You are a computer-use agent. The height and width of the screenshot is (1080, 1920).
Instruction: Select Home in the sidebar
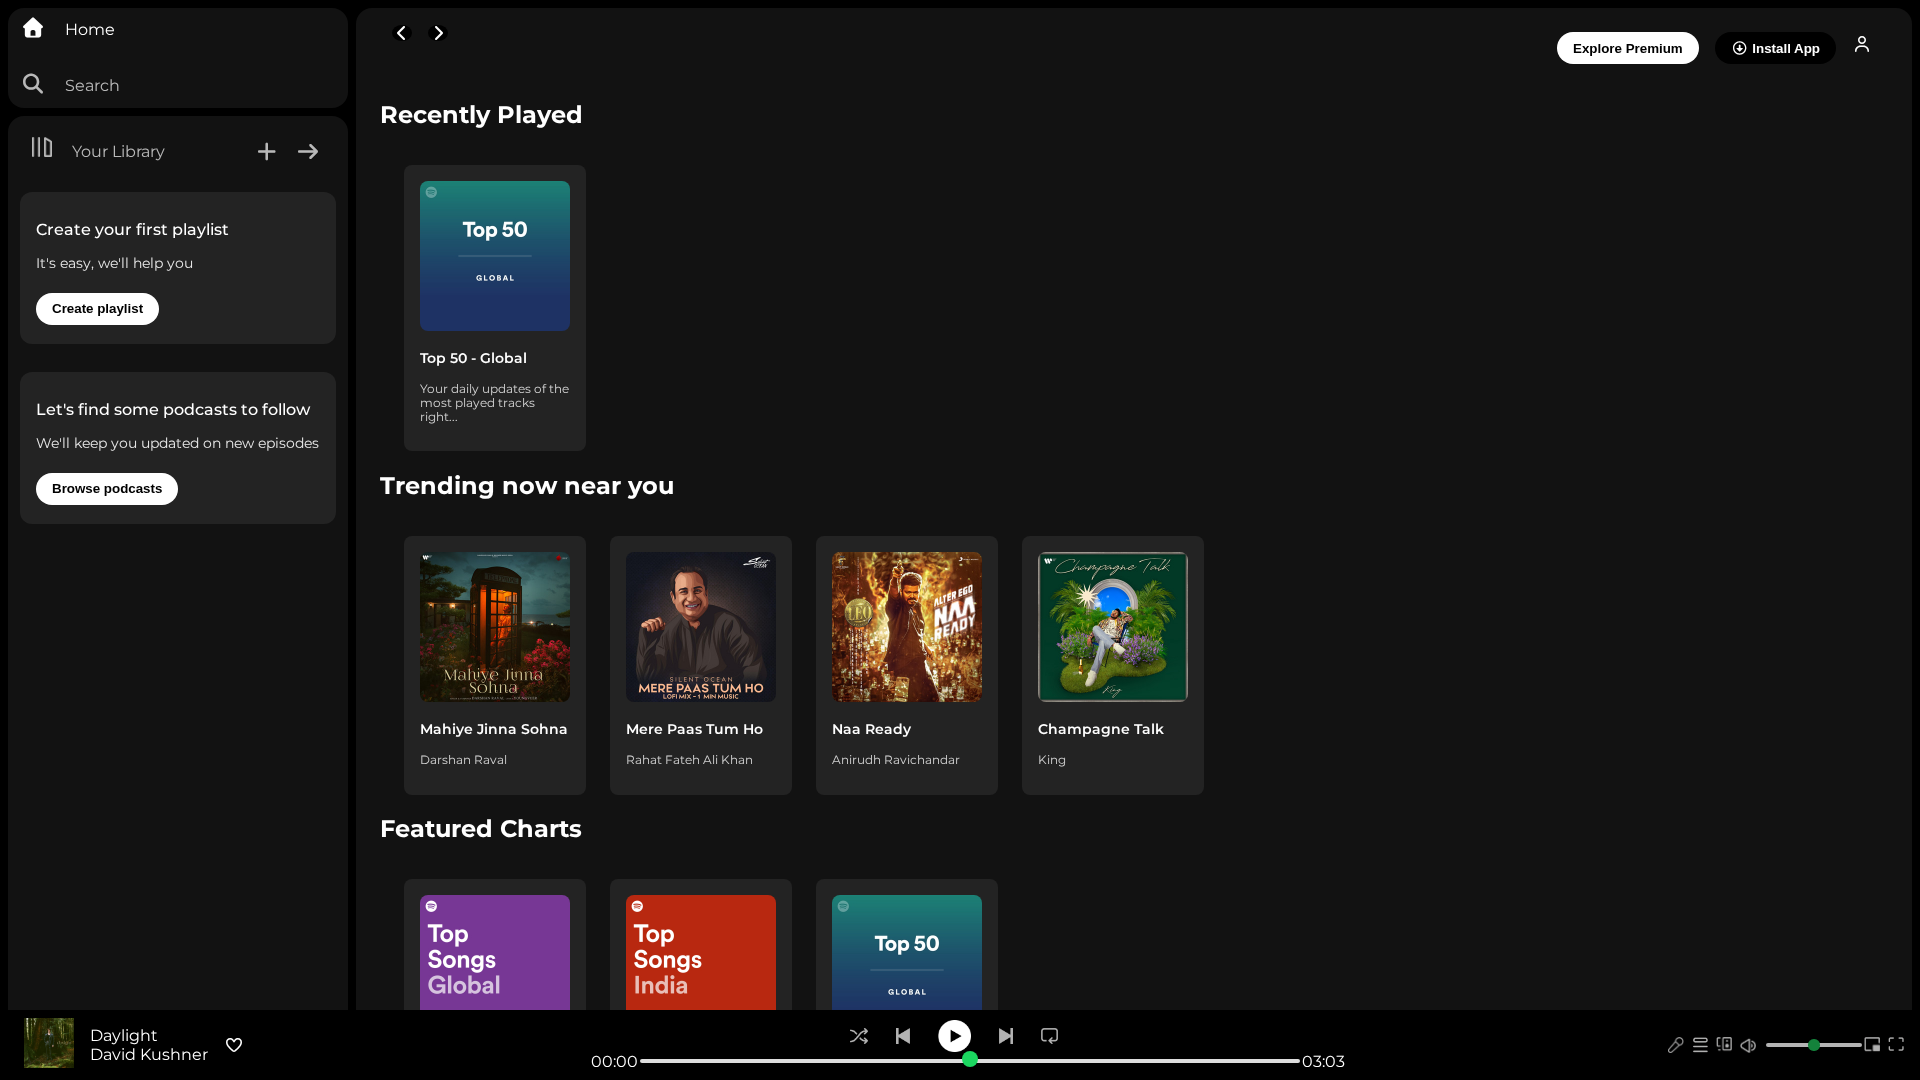point(90,30)
